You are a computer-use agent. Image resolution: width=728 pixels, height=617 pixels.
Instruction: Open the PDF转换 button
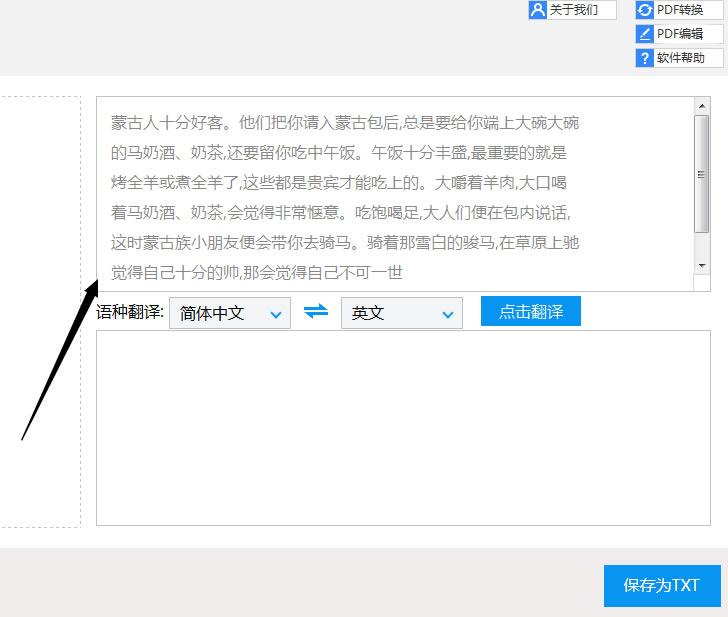679,10
